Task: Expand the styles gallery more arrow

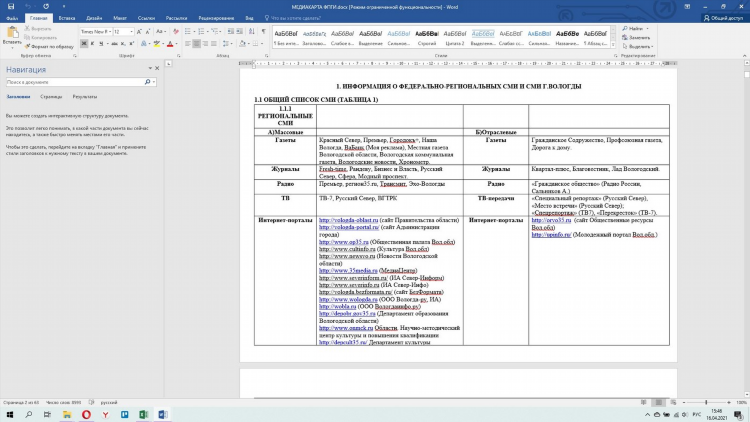Action: click(613, 45)
